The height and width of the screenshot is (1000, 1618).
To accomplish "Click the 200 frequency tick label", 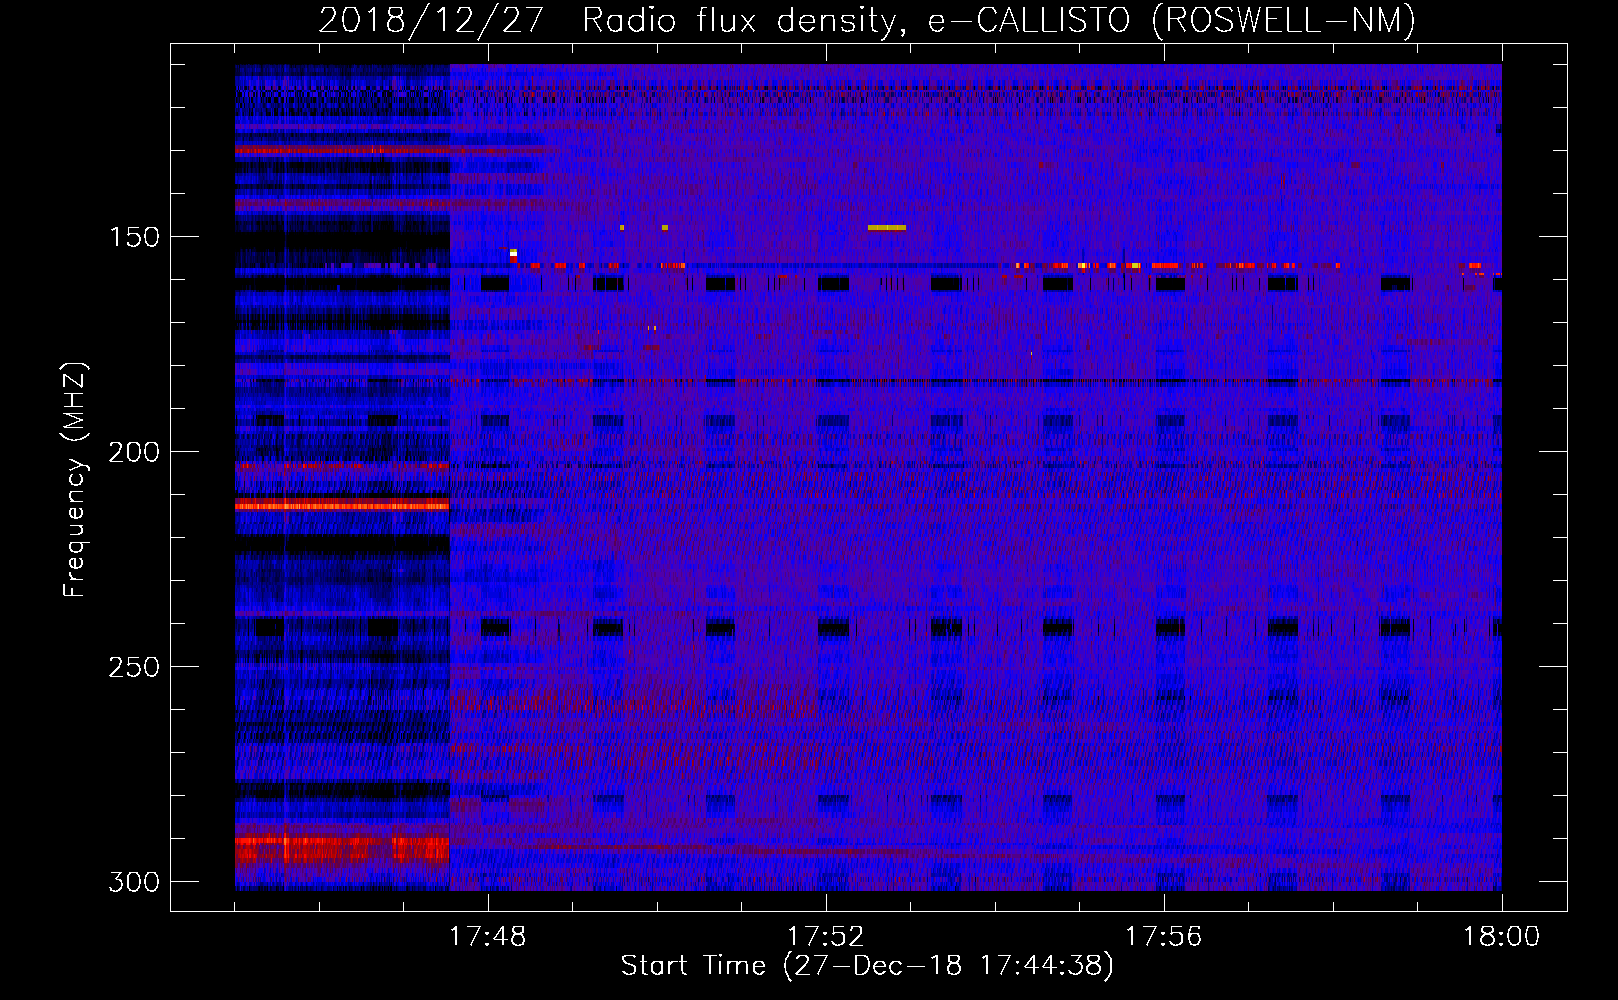I will click(x=134, y=452).
